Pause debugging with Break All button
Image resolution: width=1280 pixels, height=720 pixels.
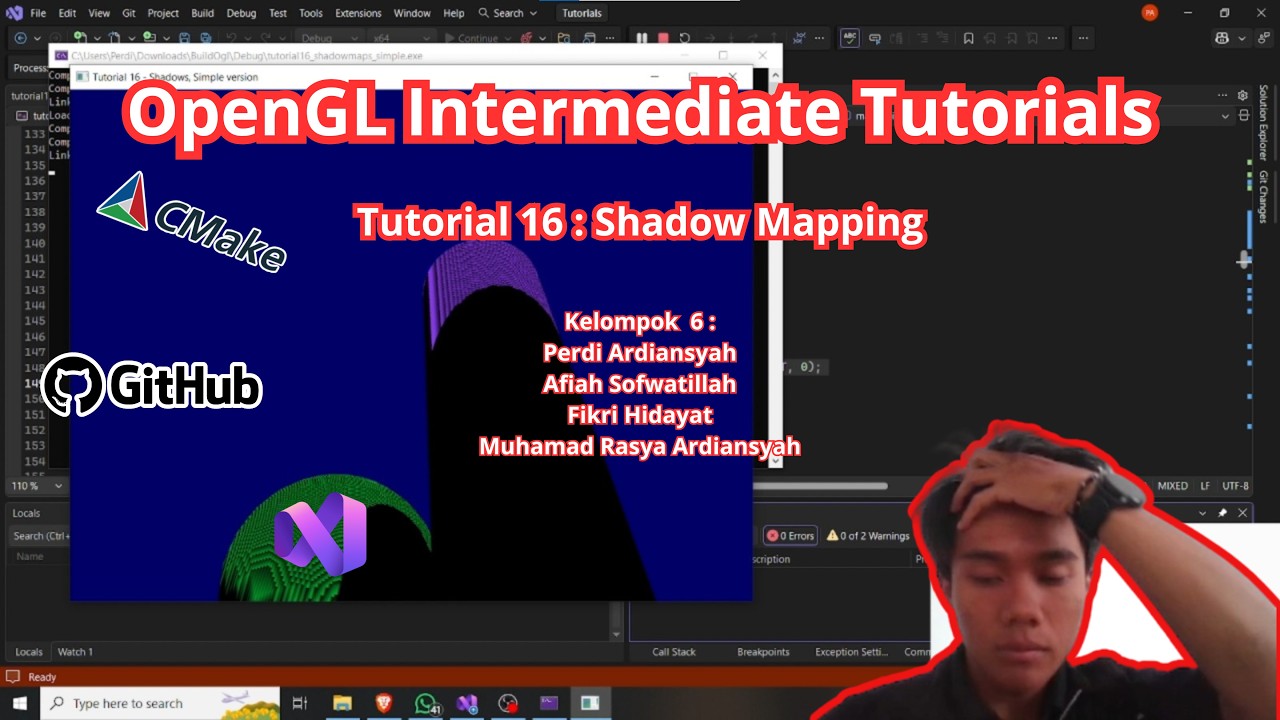tap(642, 38)
